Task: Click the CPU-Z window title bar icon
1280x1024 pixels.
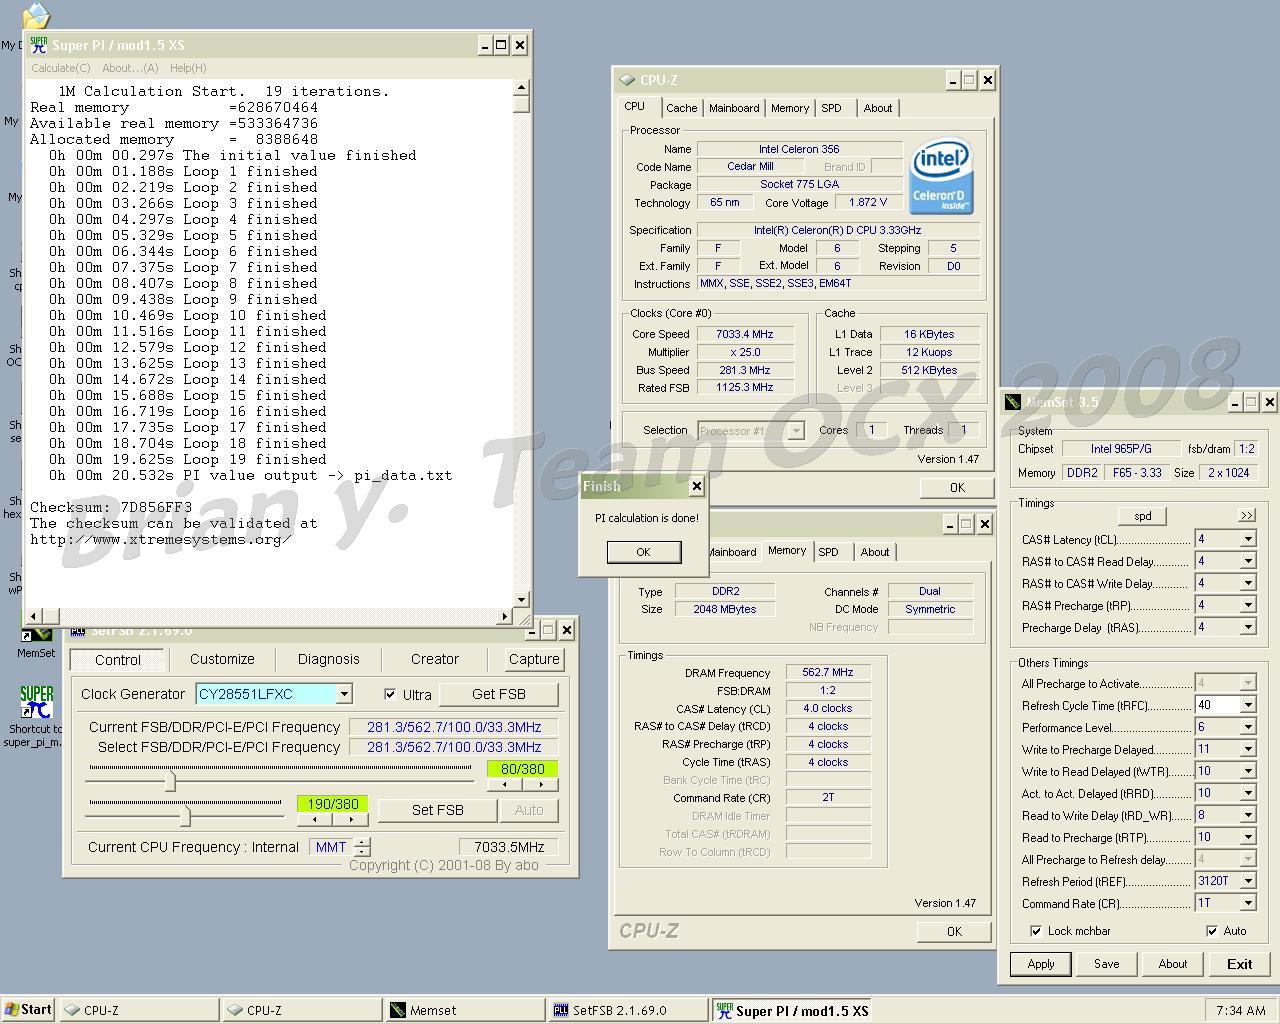Action: 627,80
